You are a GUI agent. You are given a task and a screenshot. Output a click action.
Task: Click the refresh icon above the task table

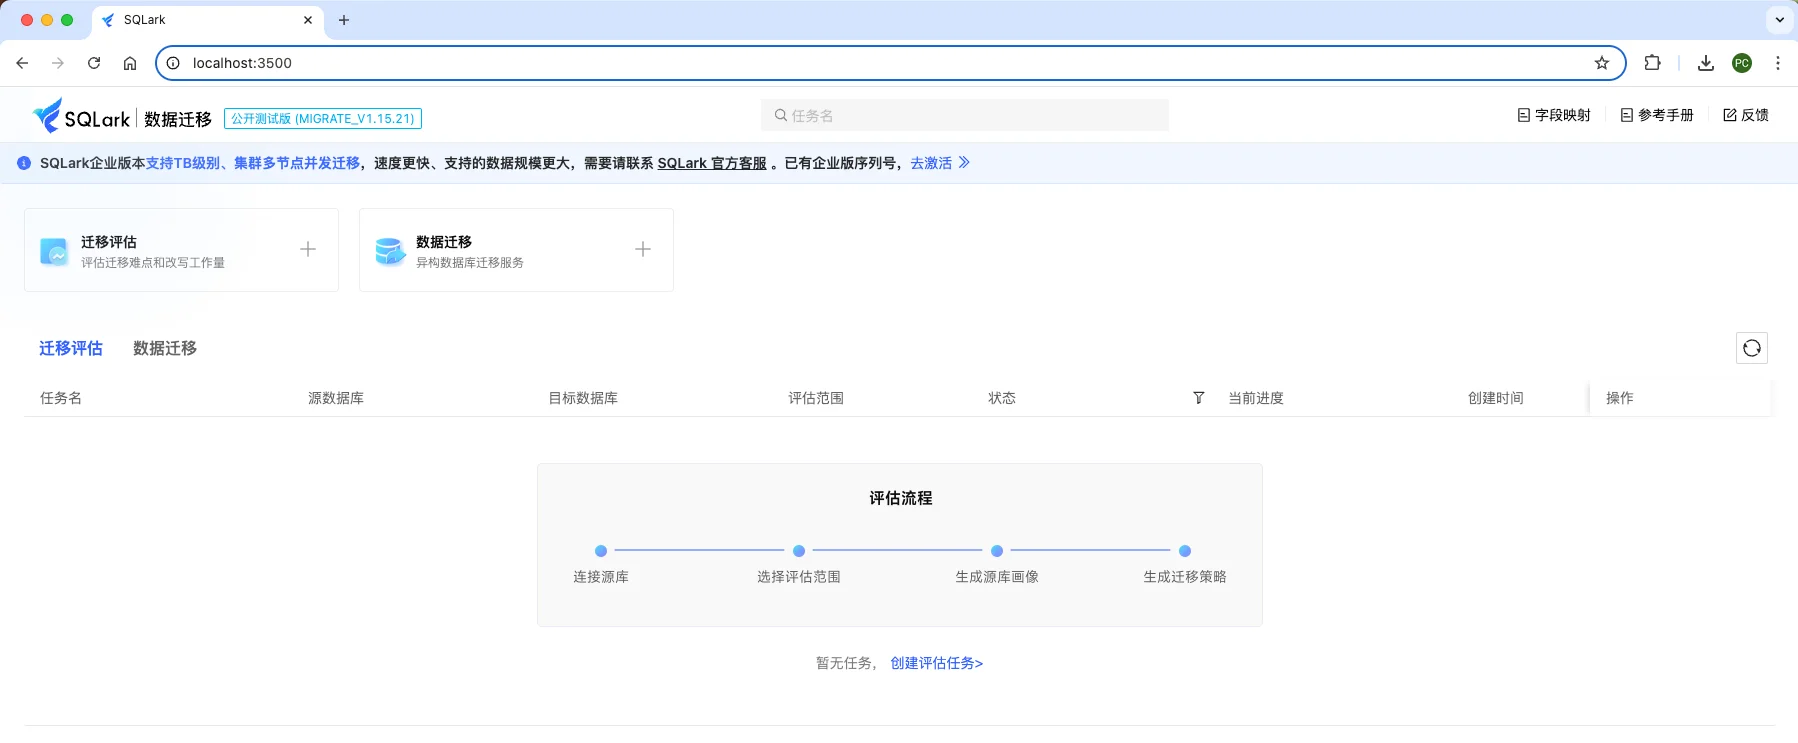[x=1751, y=348]
